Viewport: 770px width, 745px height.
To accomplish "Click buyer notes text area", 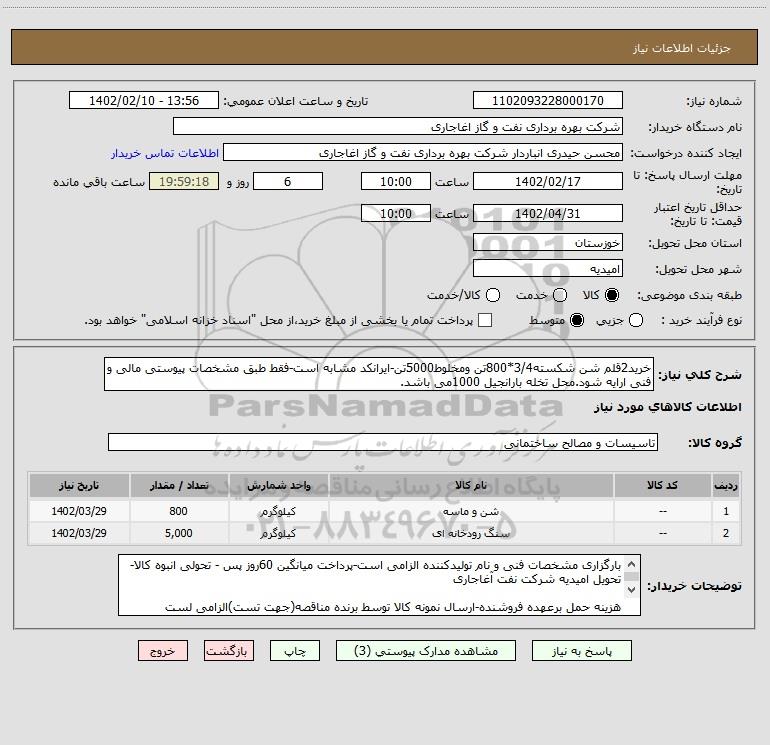I will 379,585.
